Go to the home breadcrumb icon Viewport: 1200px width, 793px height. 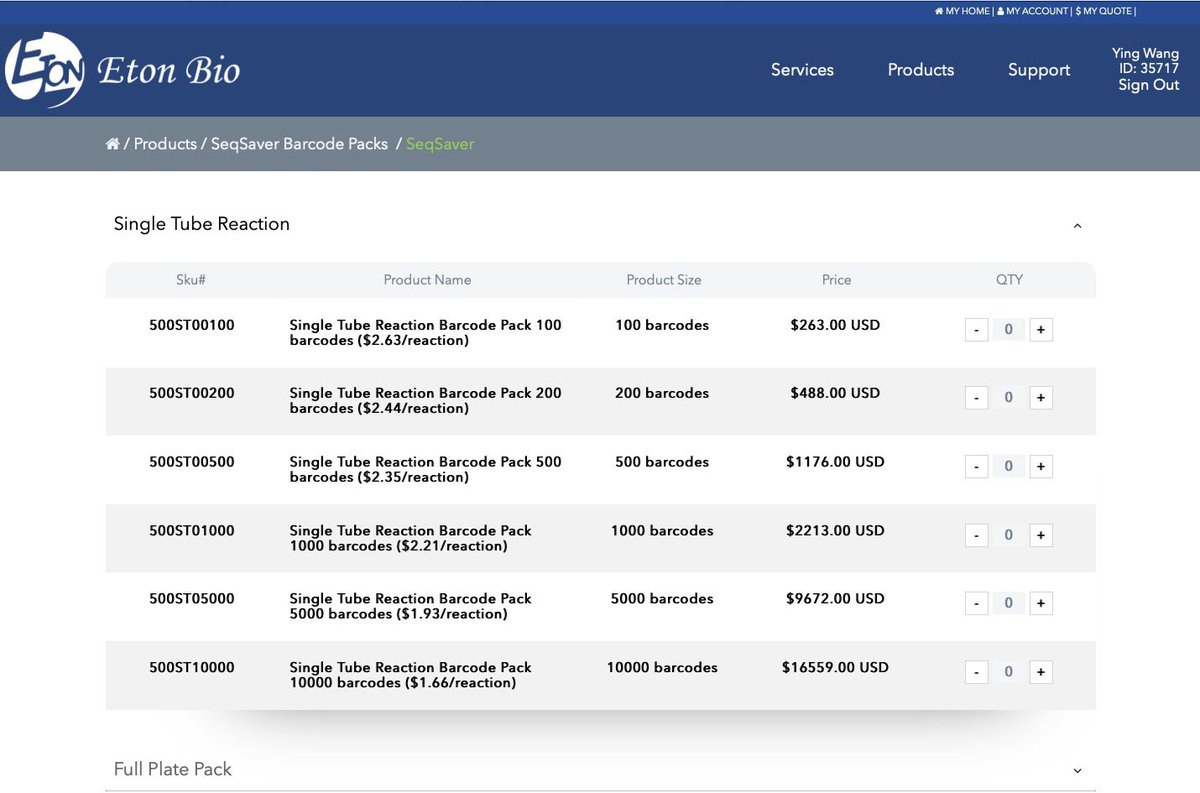coord(112,144)
